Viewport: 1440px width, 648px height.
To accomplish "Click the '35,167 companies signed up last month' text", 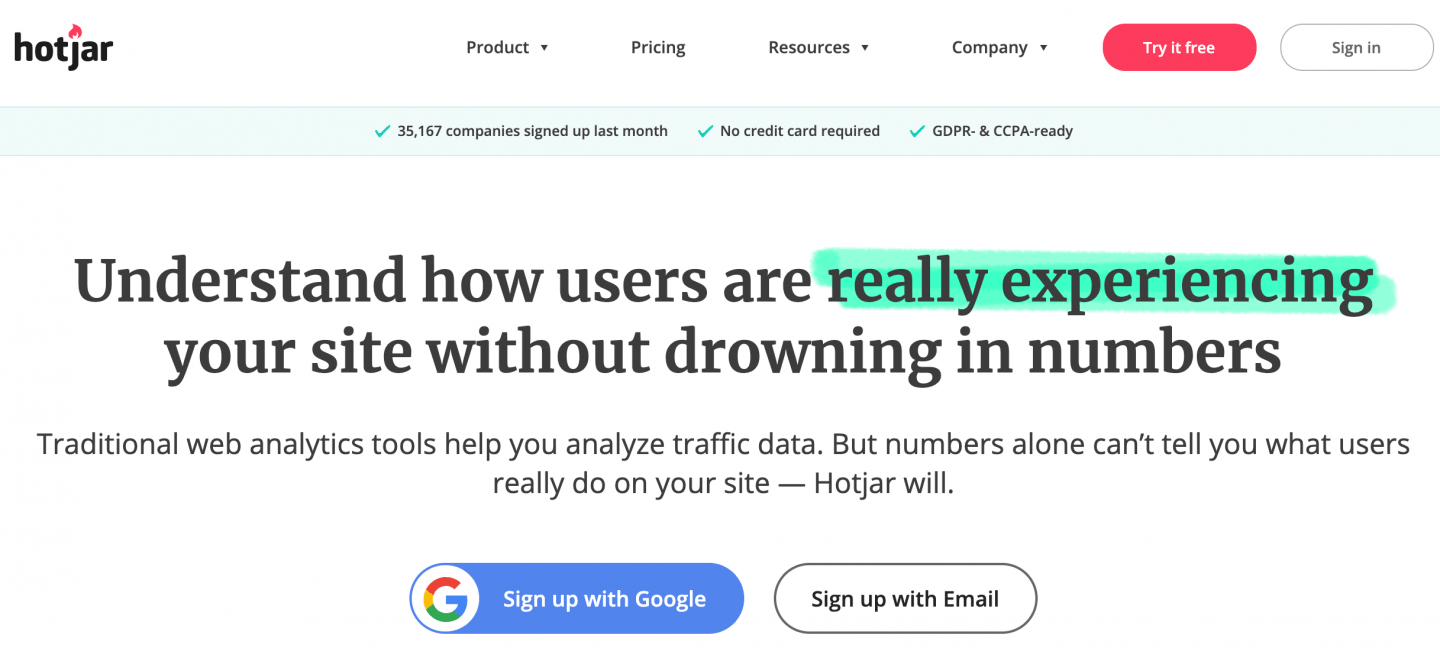I will (532, 131).
